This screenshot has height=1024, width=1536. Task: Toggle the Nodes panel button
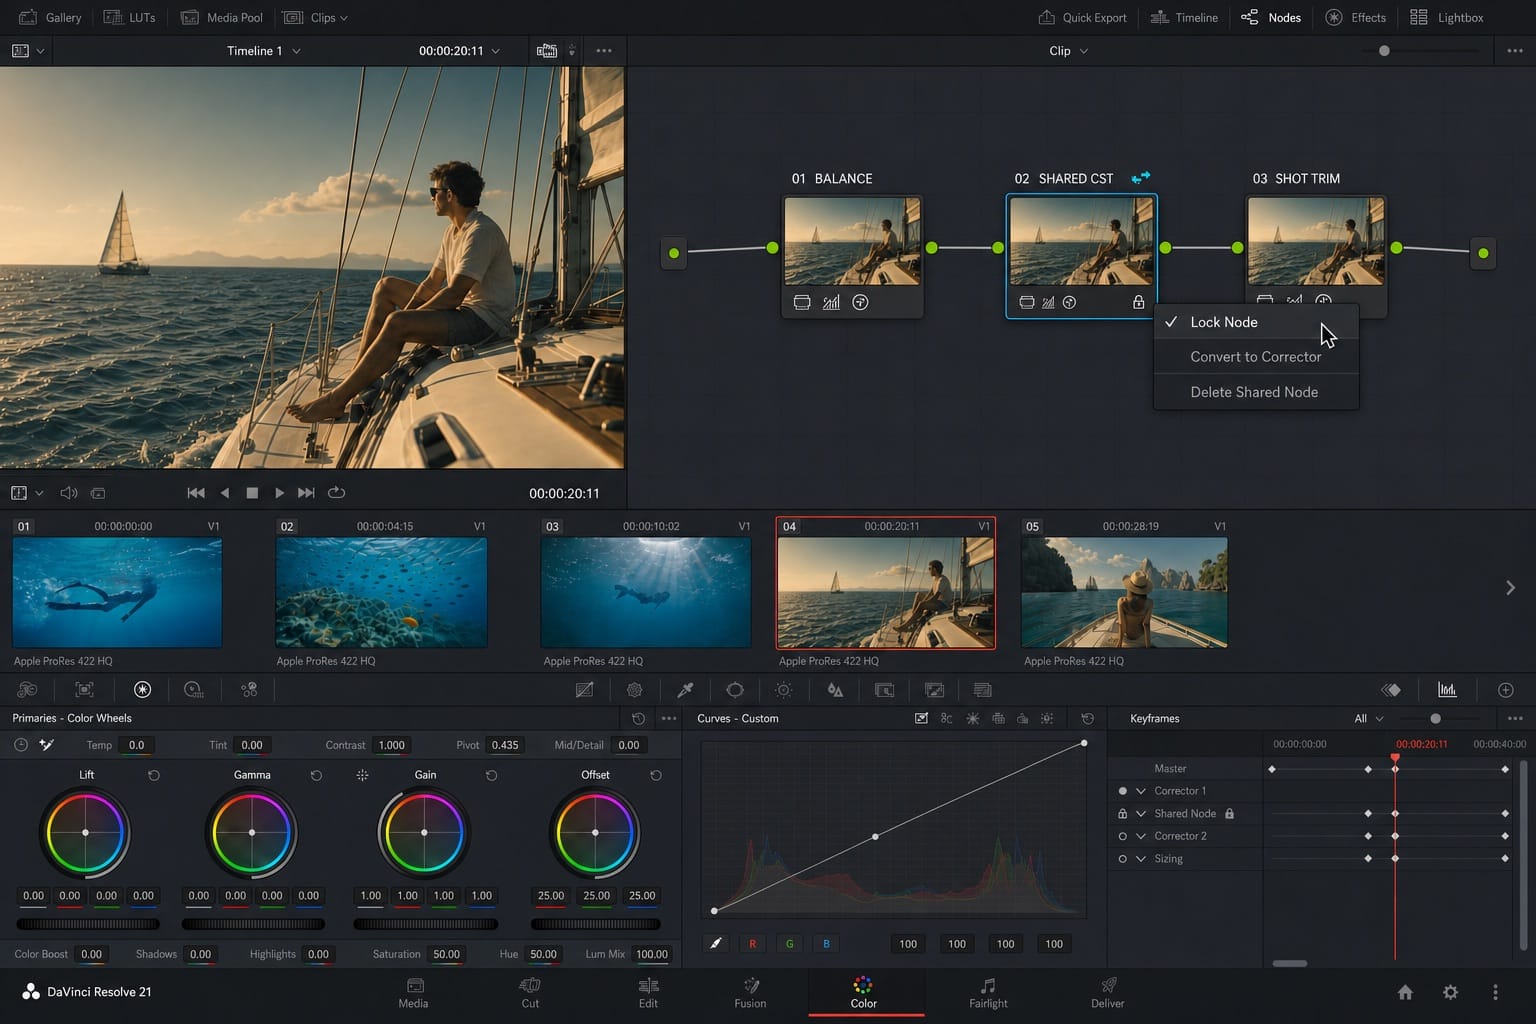point(1271,17)
